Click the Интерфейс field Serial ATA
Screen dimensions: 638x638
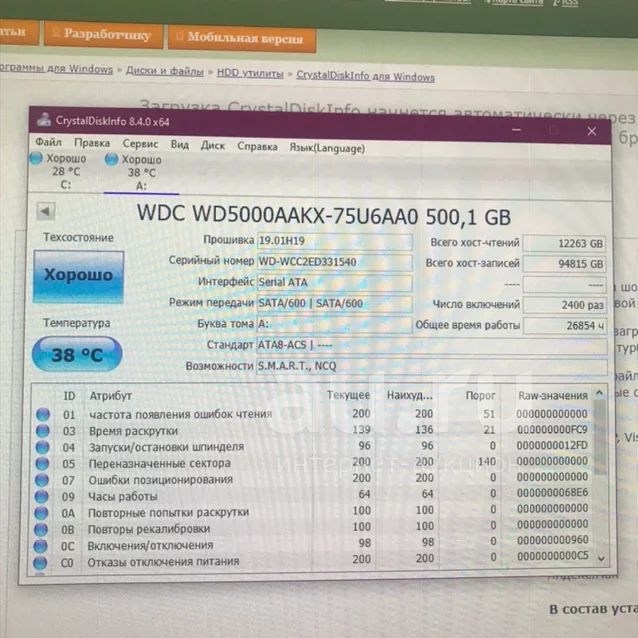click(334, 282)
